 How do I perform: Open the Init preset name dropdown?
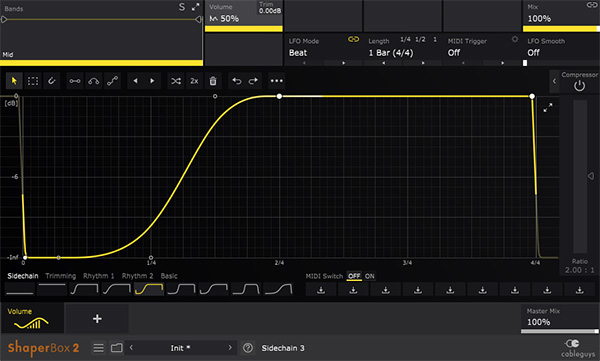pos(180,348)
